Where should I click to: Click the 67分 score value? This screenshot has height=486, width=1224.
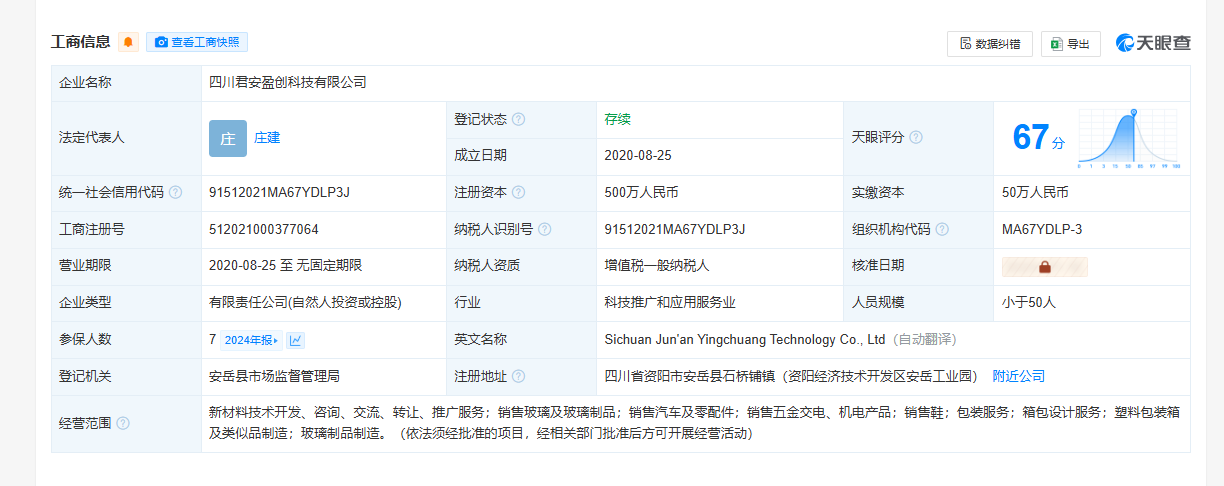(1038, 138)
